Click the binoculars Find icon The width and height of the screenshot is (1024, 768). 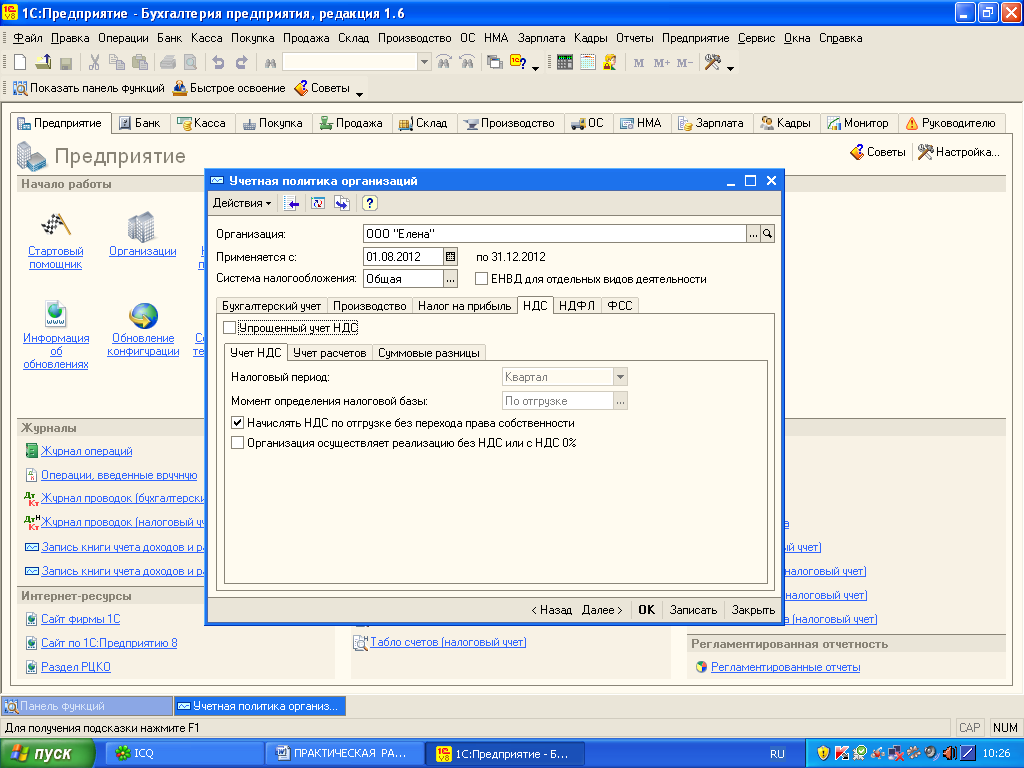point(270,63)
